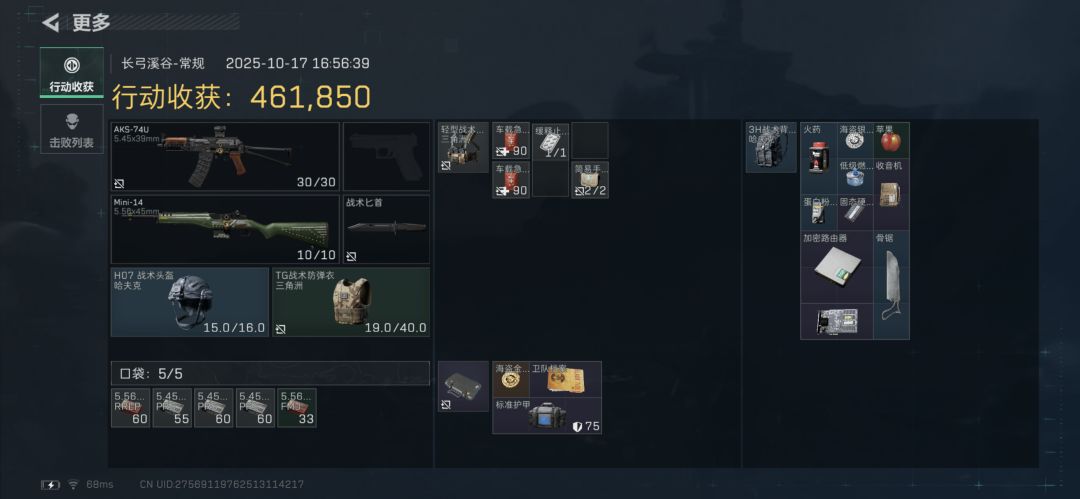Open the 战术匕首 knife item

tap(386, 230)
